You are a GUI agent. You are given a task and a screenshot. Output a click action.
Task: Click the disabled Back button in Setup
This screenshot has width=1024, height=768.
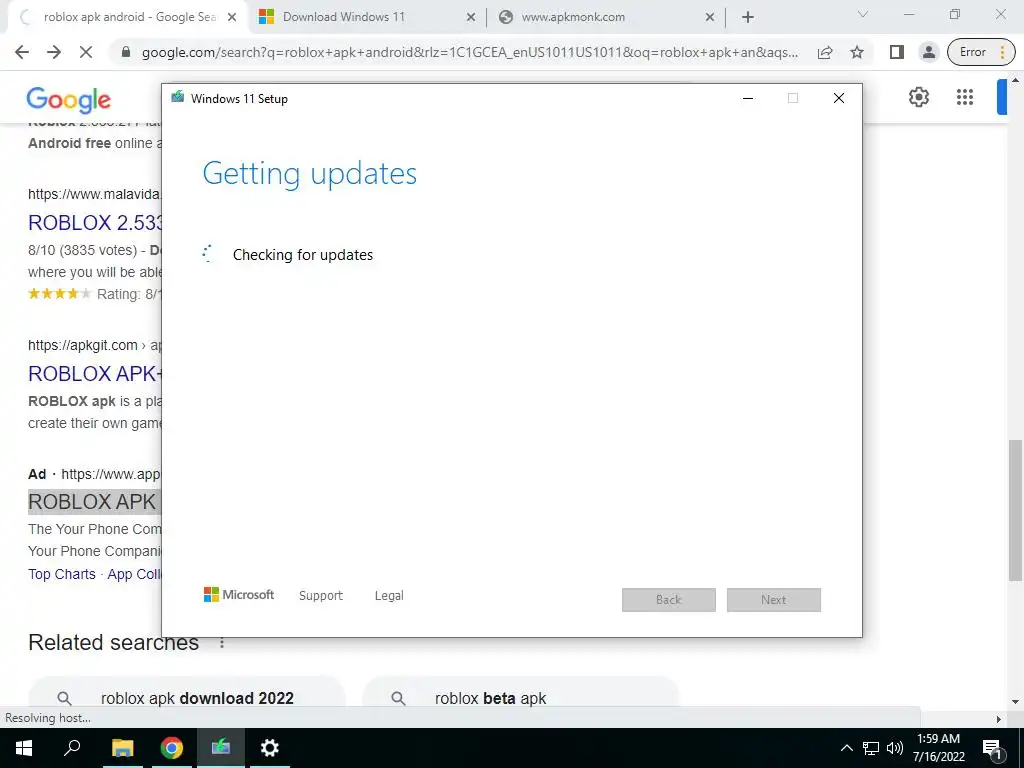click(669, 600)
